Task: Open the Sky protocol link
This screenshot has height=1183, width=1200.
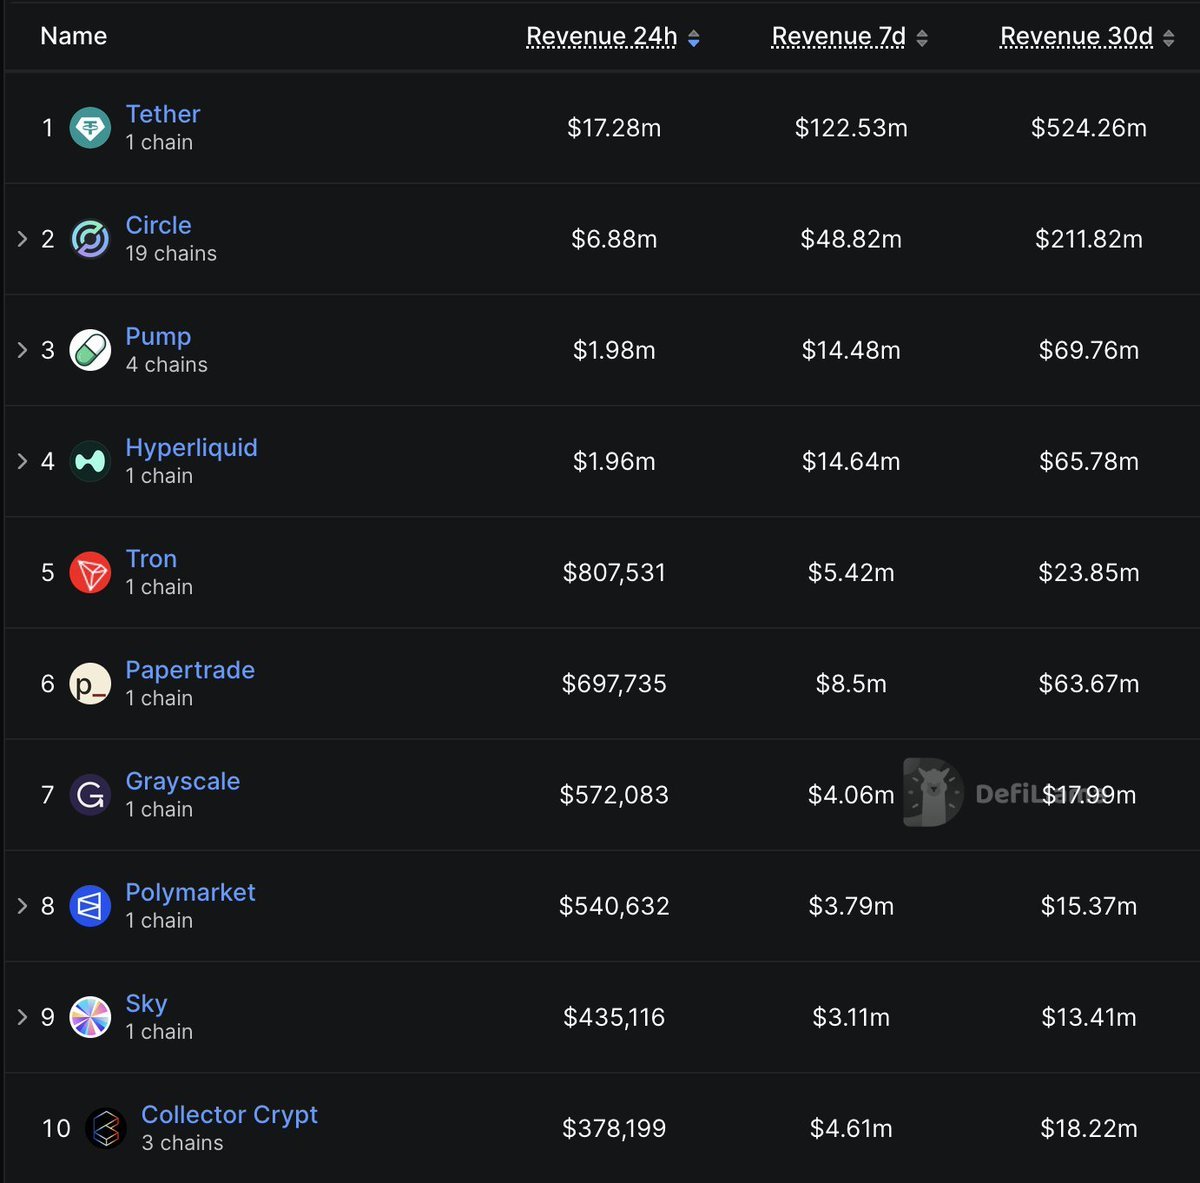Action: [146, 1004]
